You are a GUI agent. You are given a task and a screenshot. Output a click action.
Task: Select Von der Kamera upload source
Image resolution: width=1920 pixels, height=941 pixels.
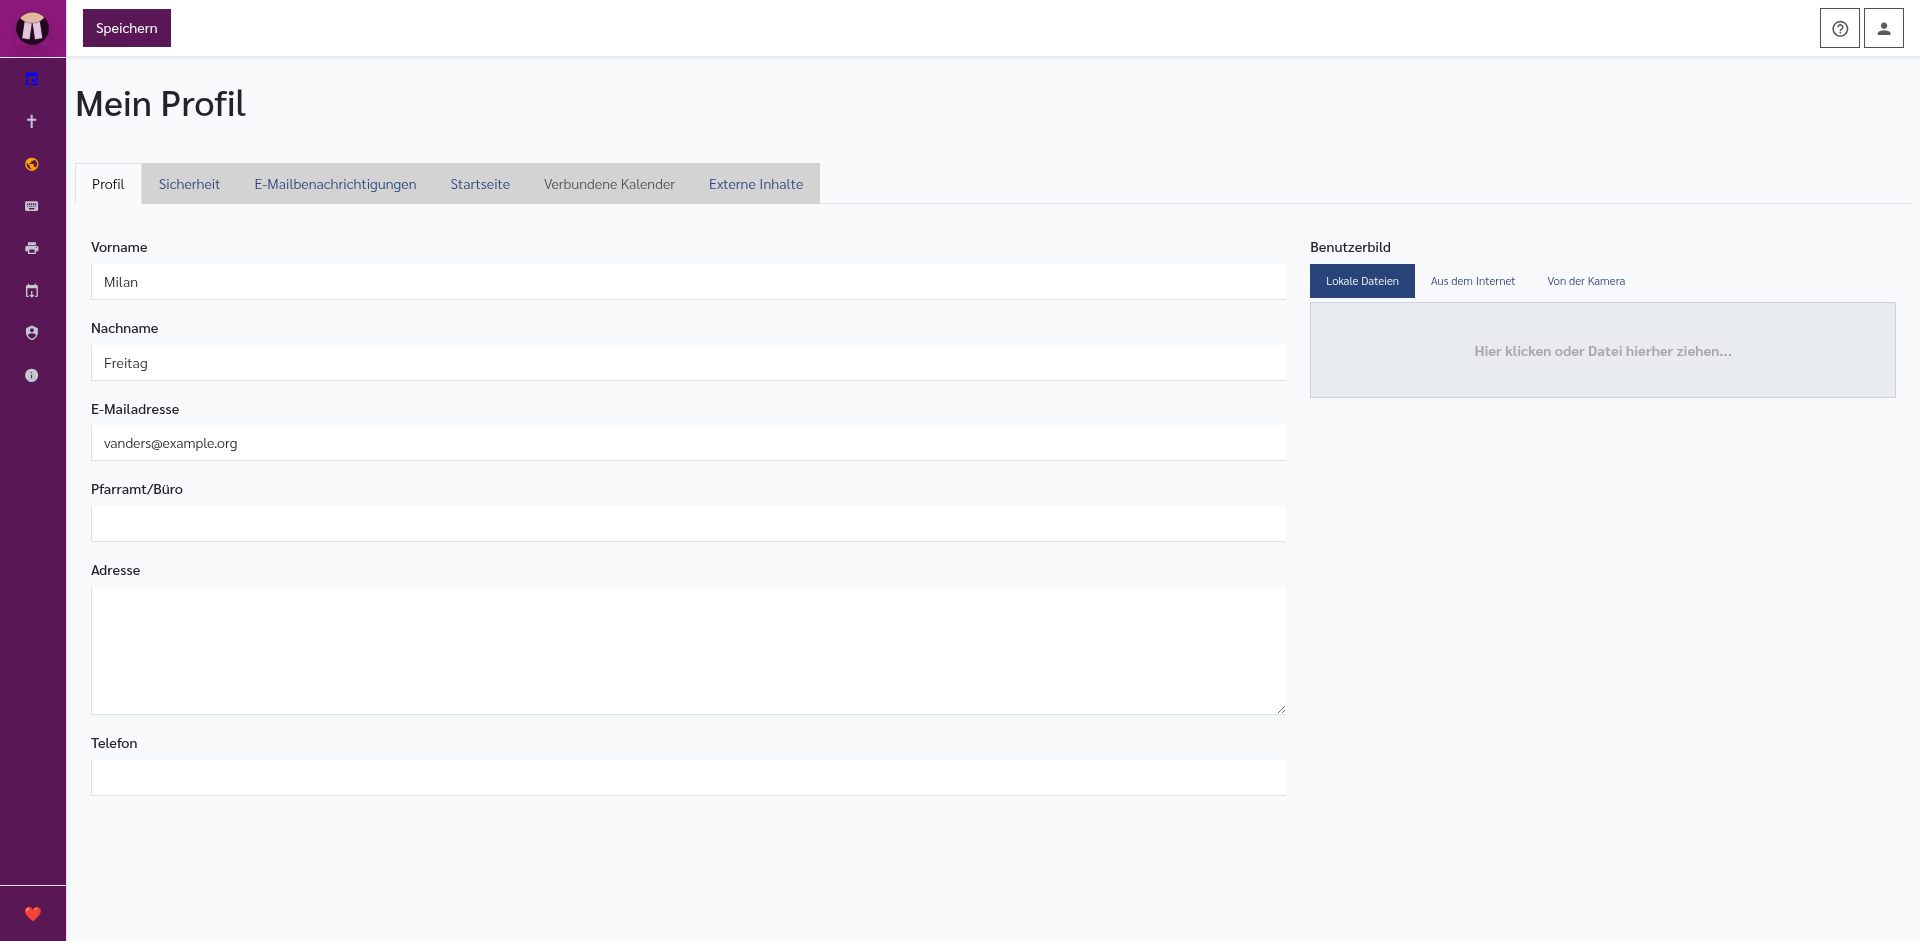pos(1586,281)
